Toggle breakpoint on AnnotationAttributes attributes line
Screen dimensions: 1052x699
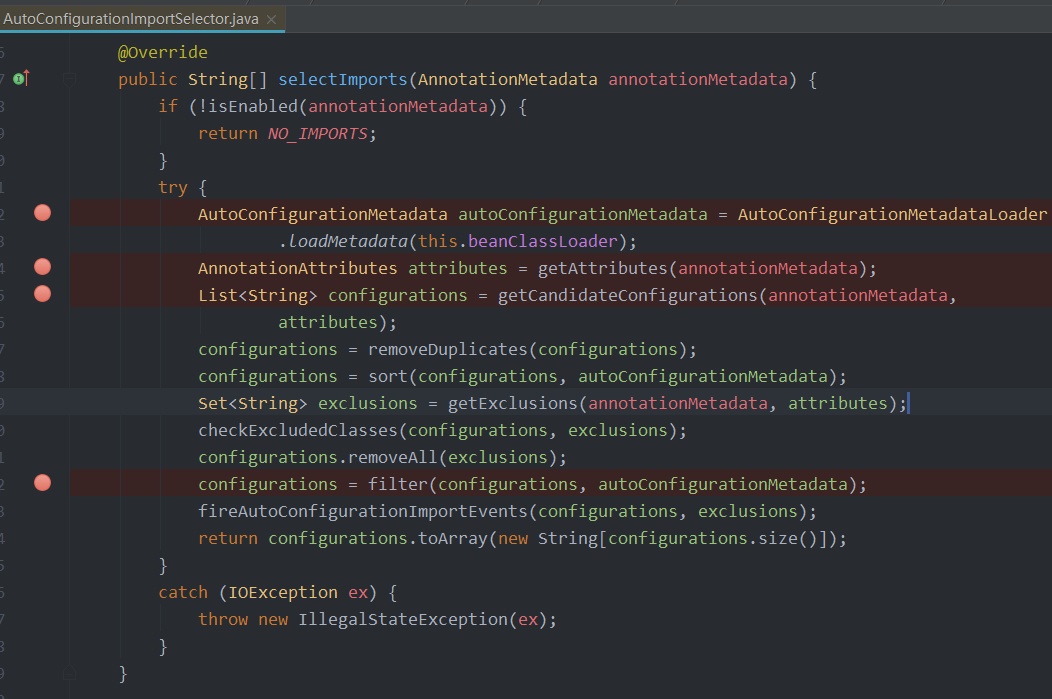[42, 267]
